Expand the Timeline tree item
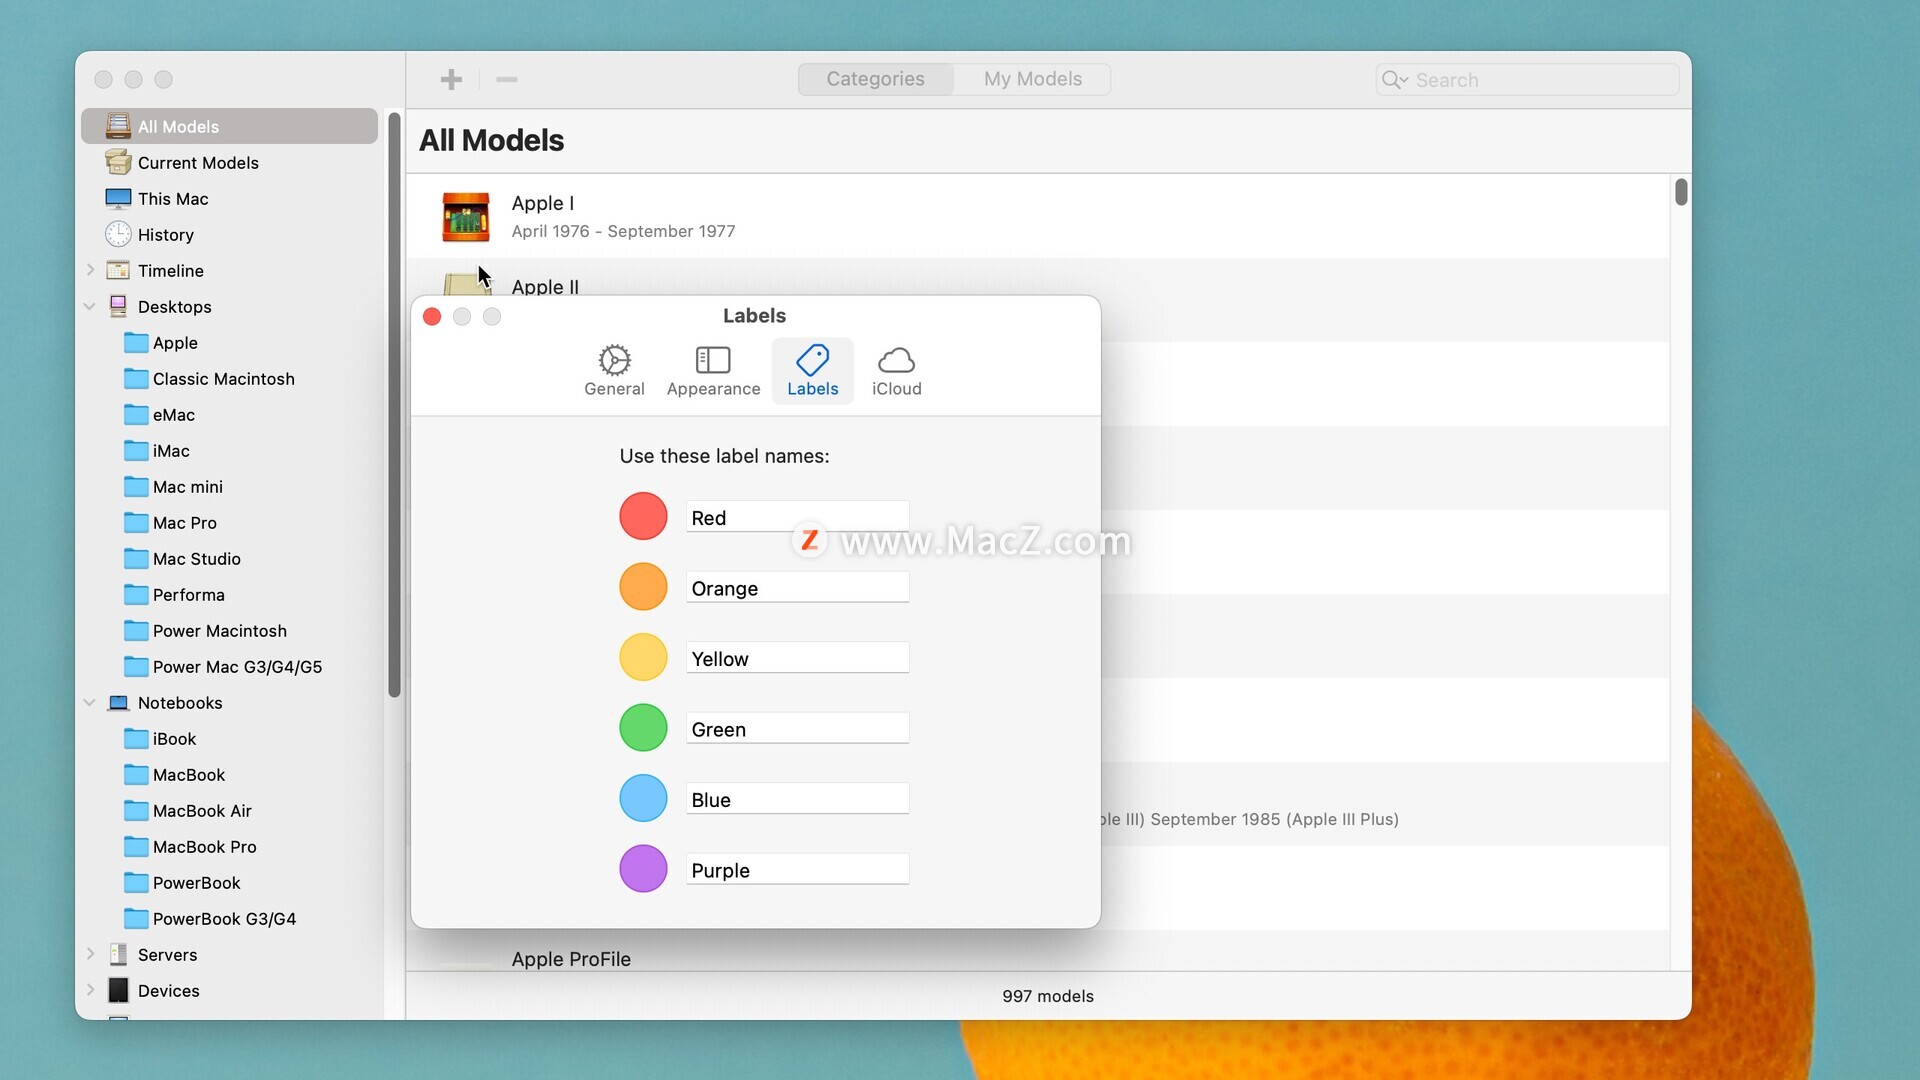 pyautogui.click(x=90, y=270)
